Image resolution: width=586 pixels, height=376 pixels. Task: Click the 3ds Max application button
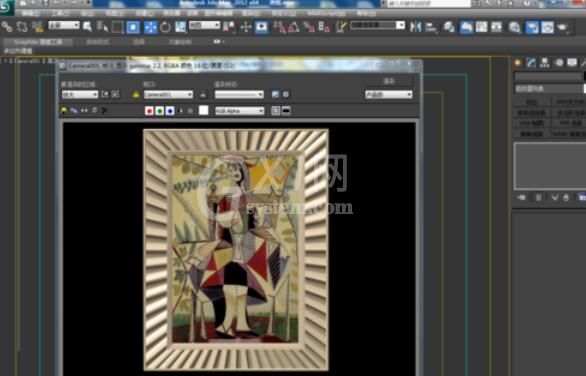pos(6,7)
